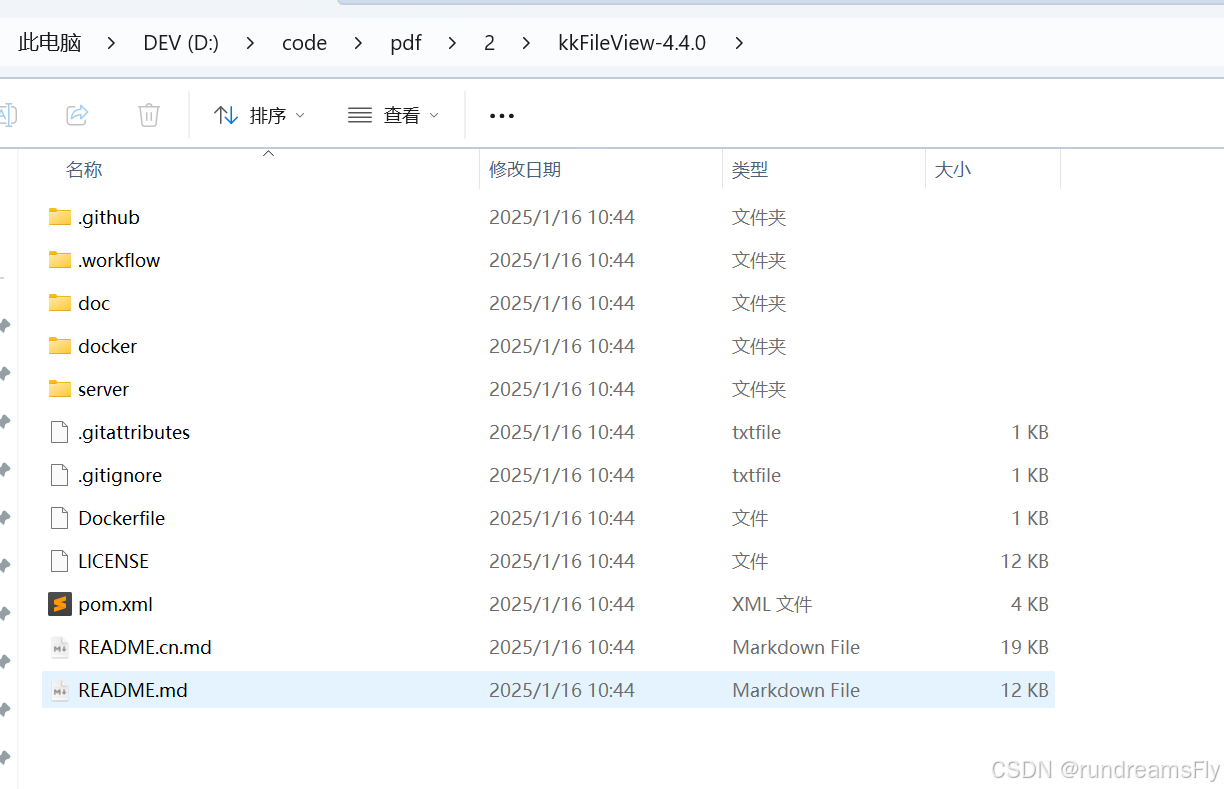Click the 19 KB size of README.cn.md
1224x789 pixels.
point(1025,647)
